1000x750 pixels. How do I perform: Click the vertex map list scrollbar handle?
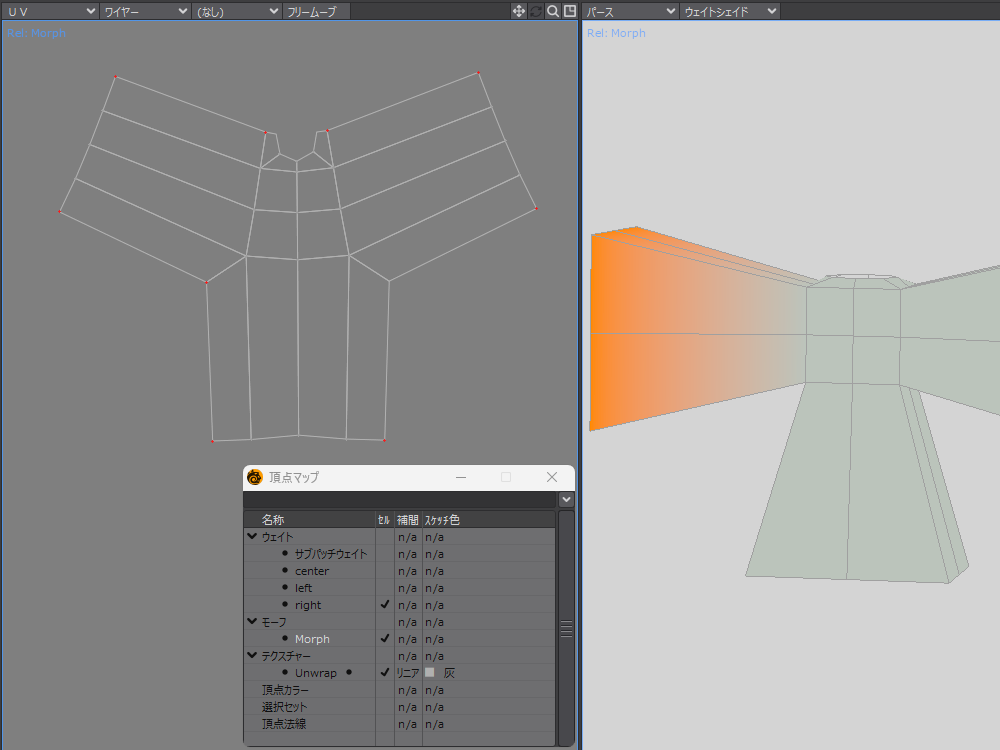click(566, 628)
